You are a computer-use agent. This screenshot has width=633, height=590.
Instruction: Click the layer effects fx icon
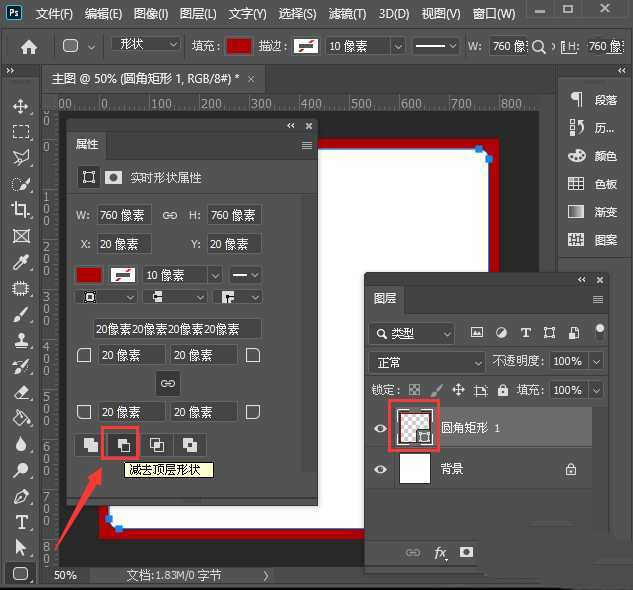click(440, 552)
